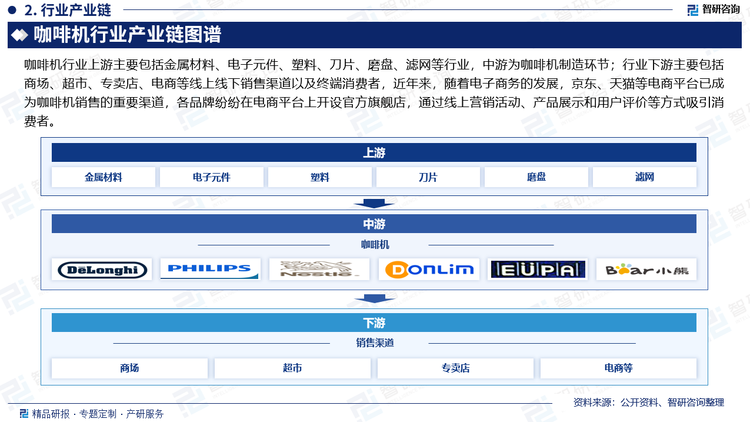Click the 电子元件 box
Image resolution: width=750 pixels, height=422 pixels.
[x=211, y=177]
